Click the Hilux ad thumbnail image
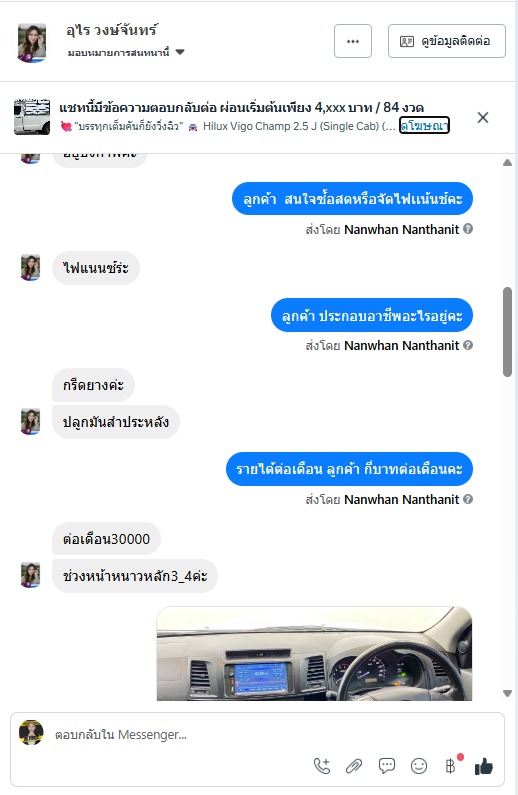Screen dimensions: 518x795 [32, 117]
